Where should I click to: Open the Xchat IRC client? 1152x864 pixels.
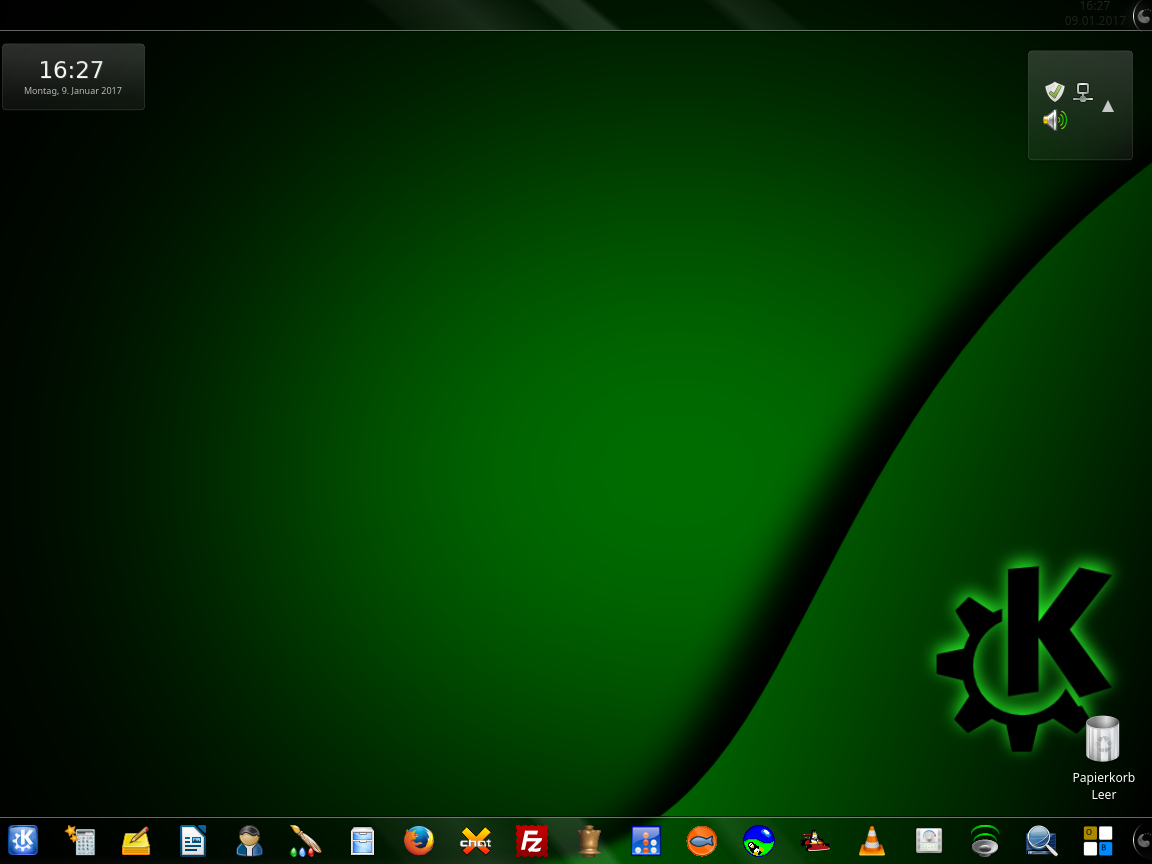(475, 840)
